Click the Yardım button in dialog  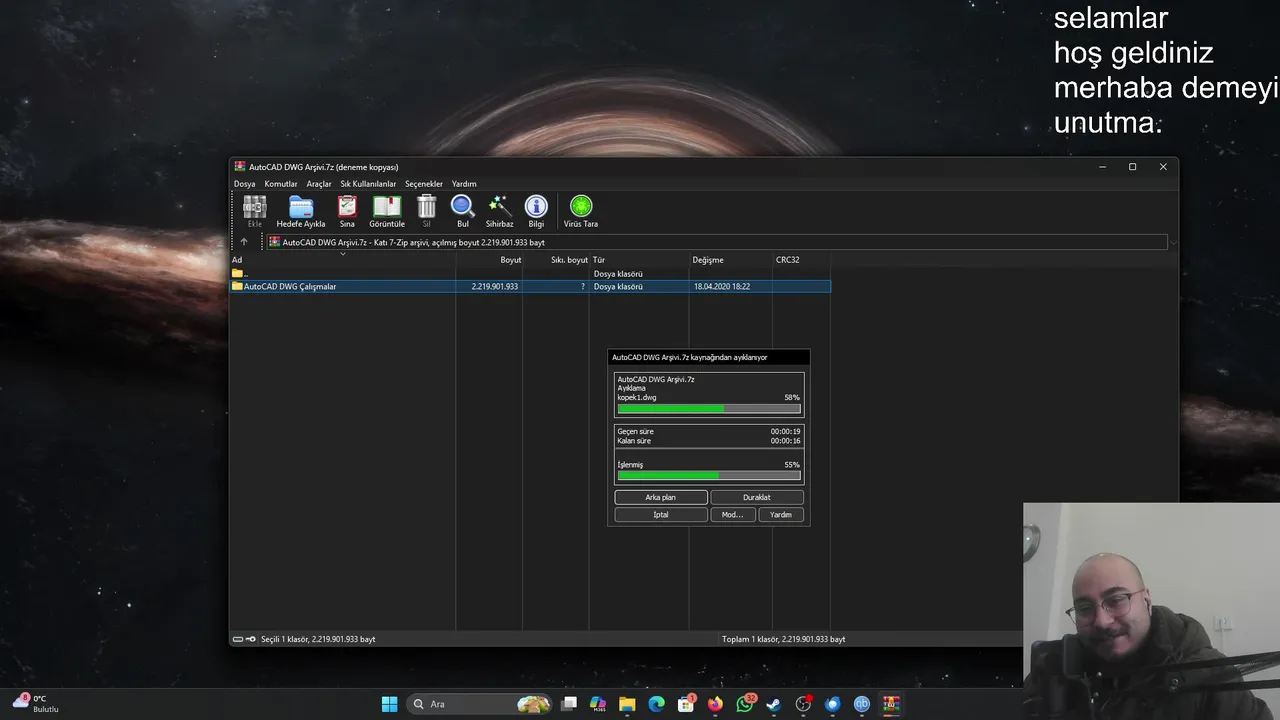781,515
